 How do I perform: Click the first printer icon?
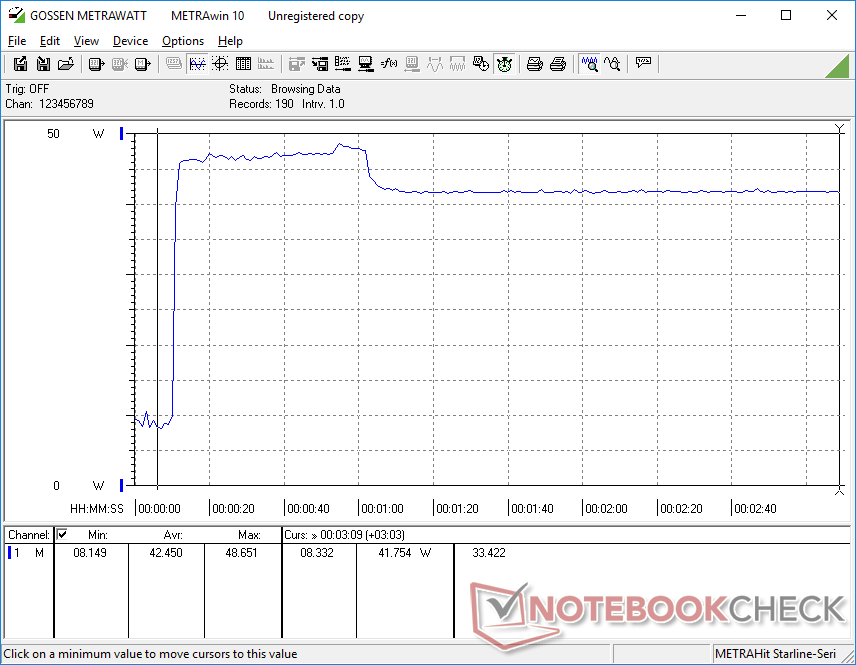coord(534,64)
